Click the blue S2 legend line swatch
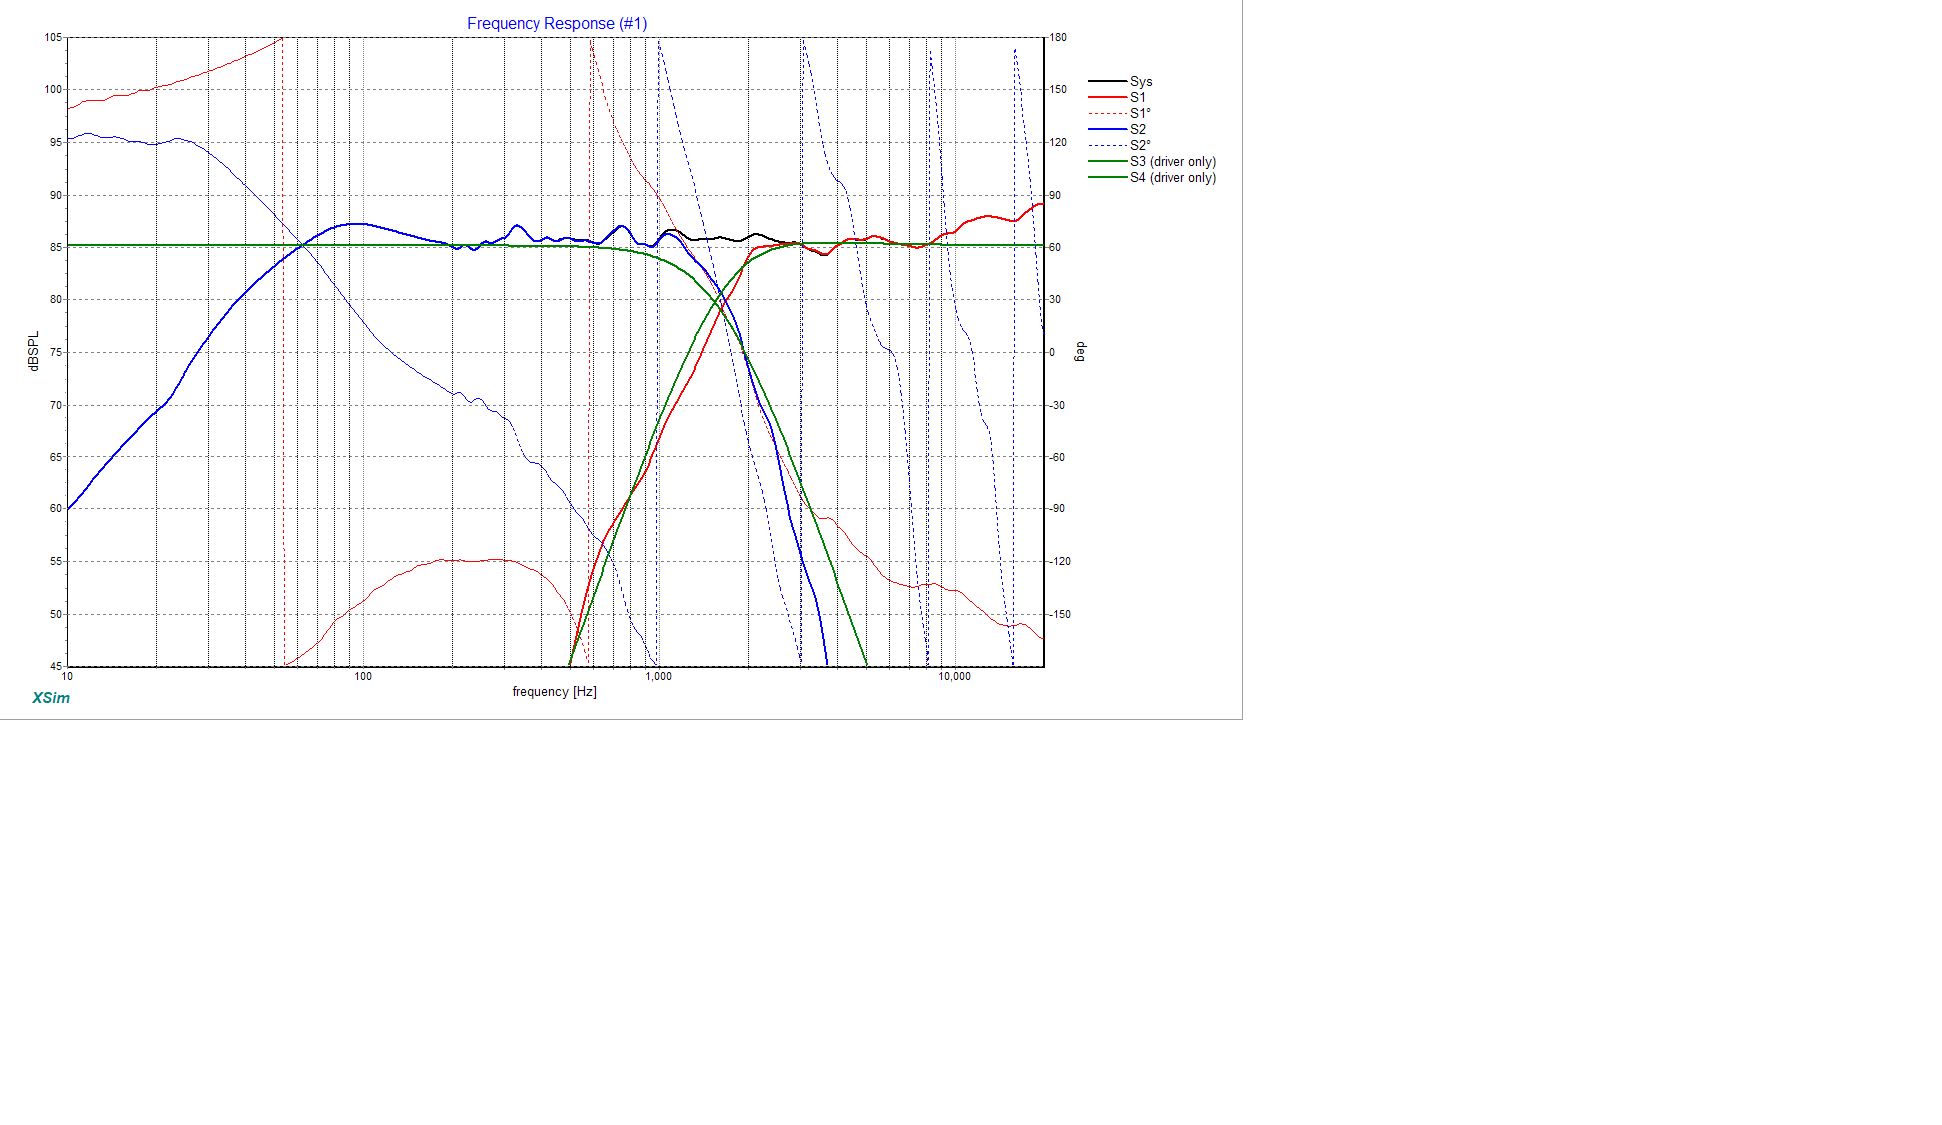The height and width of the screenshot is (1125, 1942). [1107, 129]
